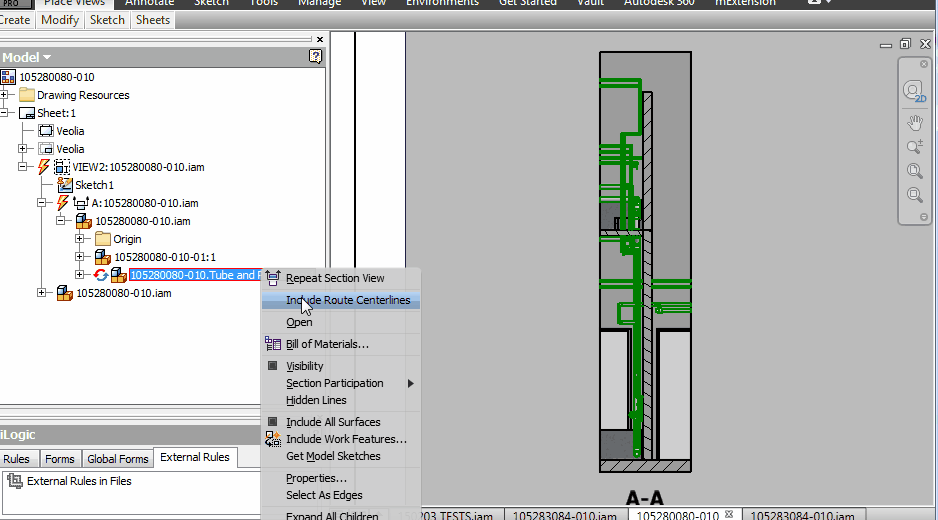Select the Drawing Resources folder icon

pos(26,95)
